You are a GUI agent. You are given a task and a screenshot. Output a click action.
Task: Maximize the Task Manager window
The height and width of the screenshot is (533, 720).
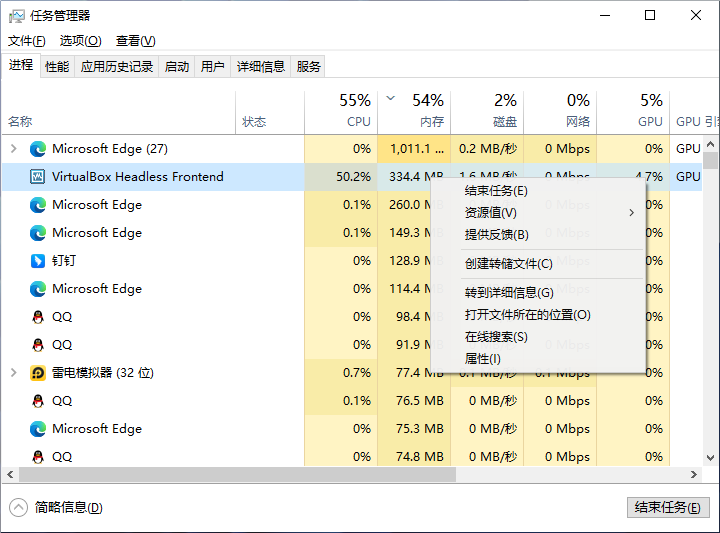(x=650, y=16)
